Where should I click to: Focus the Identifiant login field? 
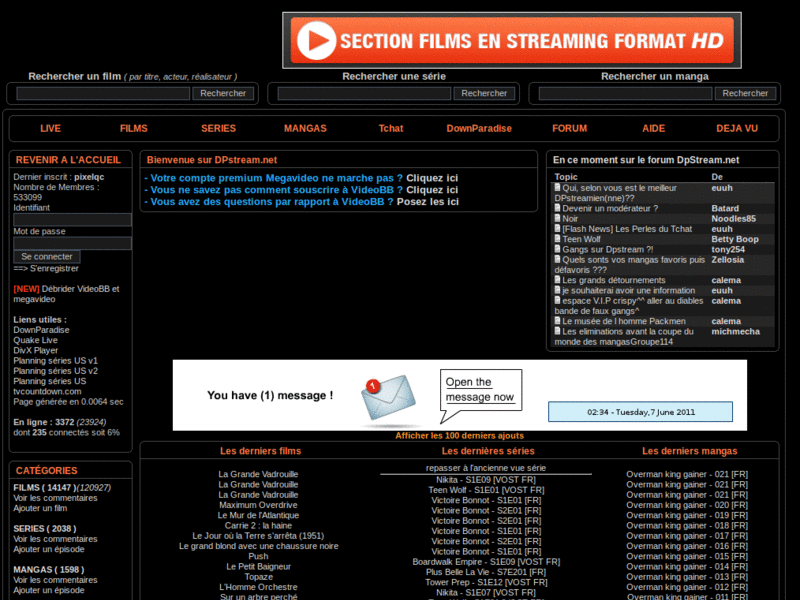[x=72, y=220]
